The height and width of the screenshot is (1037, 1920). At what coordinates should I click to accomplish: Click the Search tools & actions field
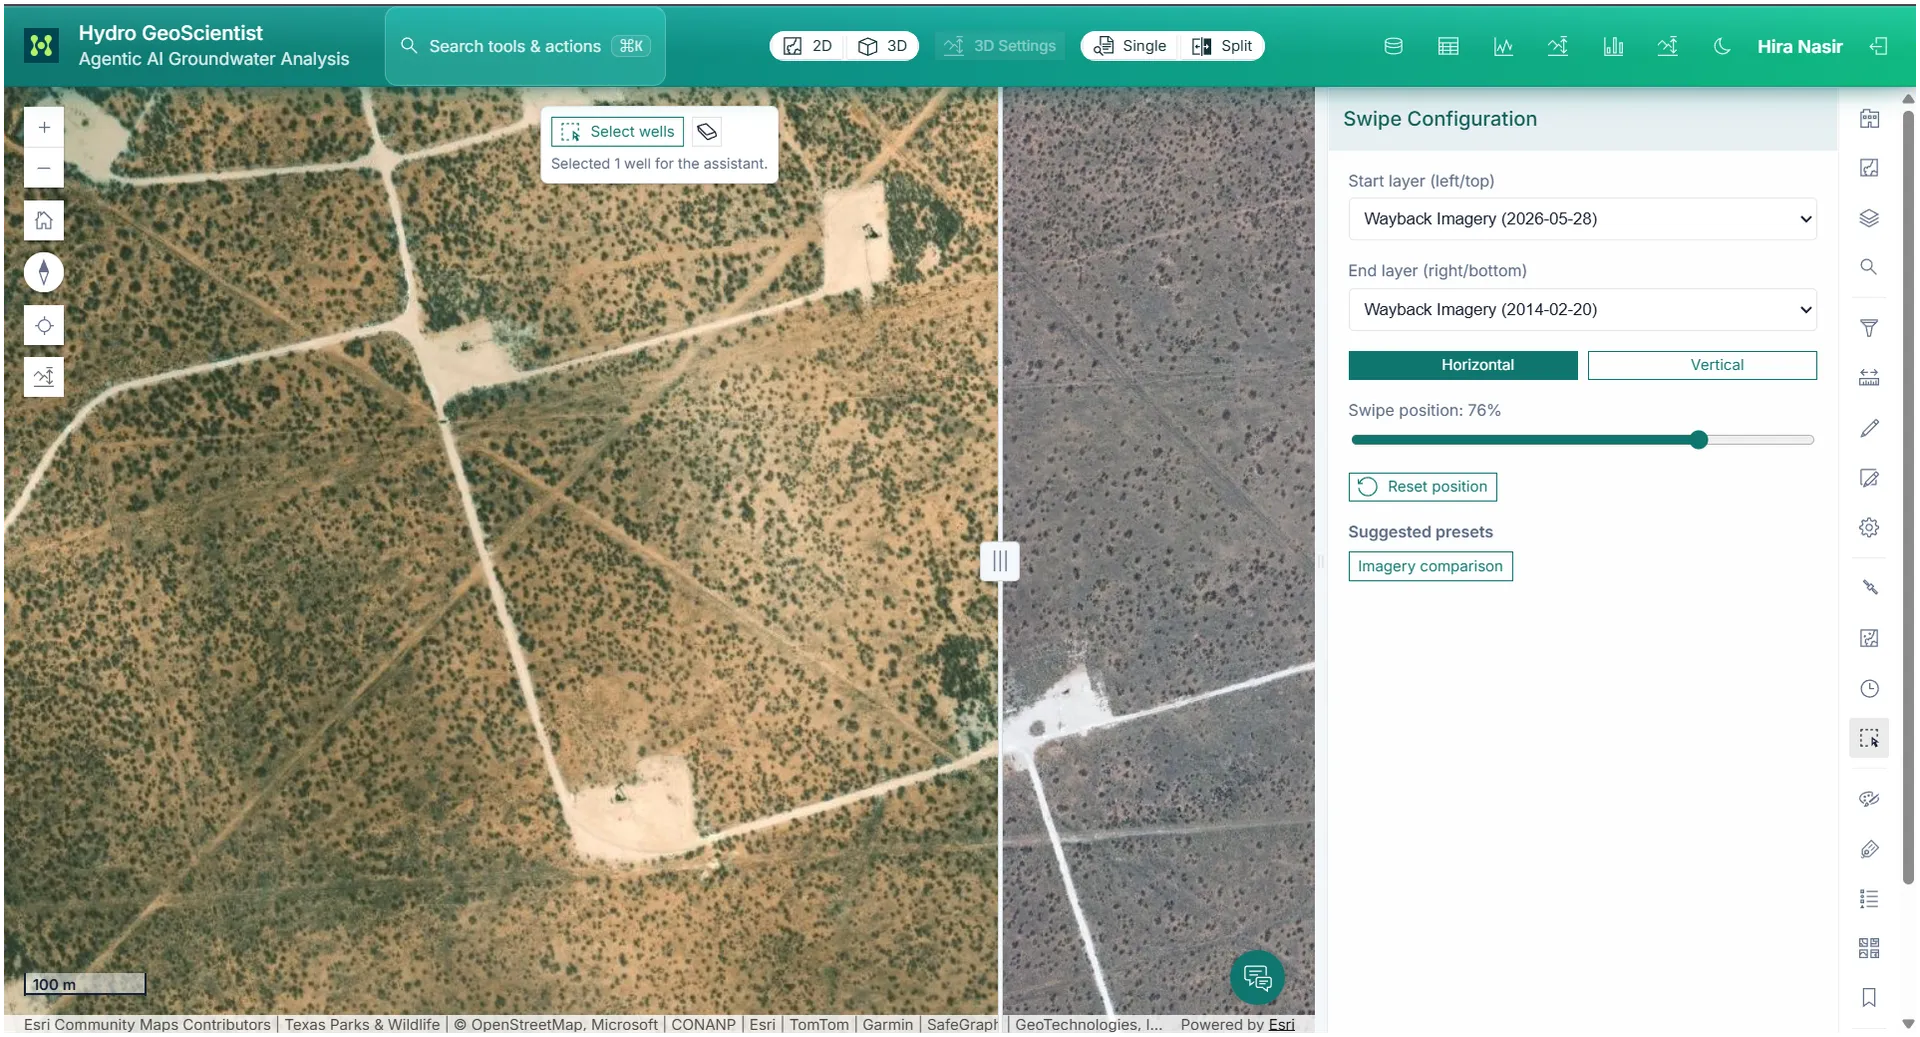coord(525,46)
